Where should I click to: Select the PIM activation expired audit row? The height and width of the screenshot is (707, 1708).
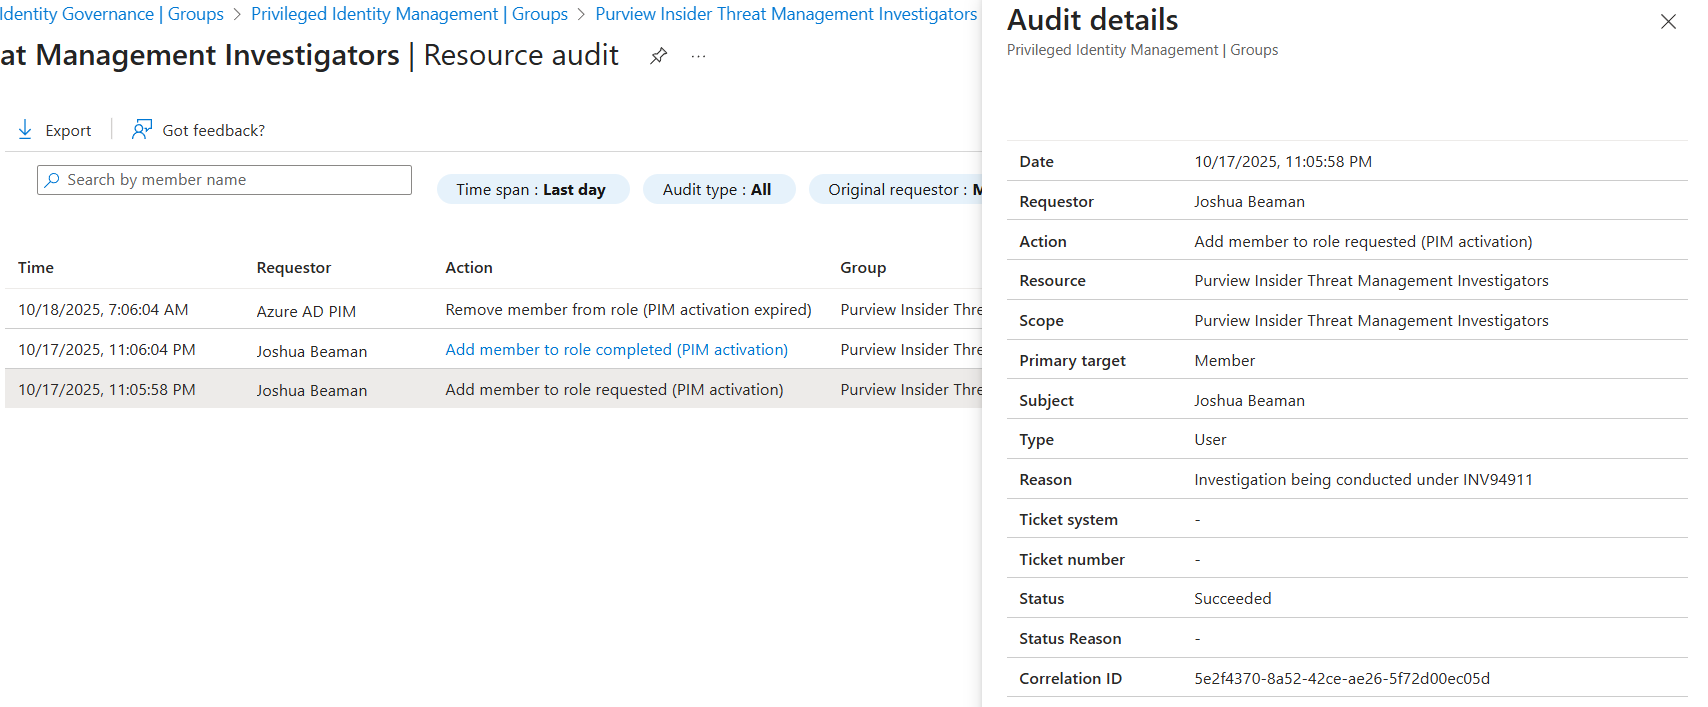[628, 310]
